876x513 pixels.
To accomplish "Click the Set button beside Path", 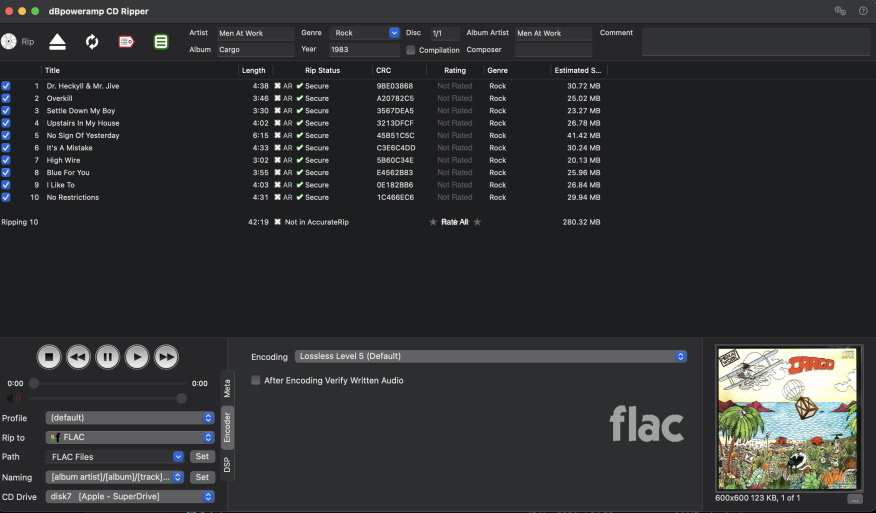I will (202, 457).
